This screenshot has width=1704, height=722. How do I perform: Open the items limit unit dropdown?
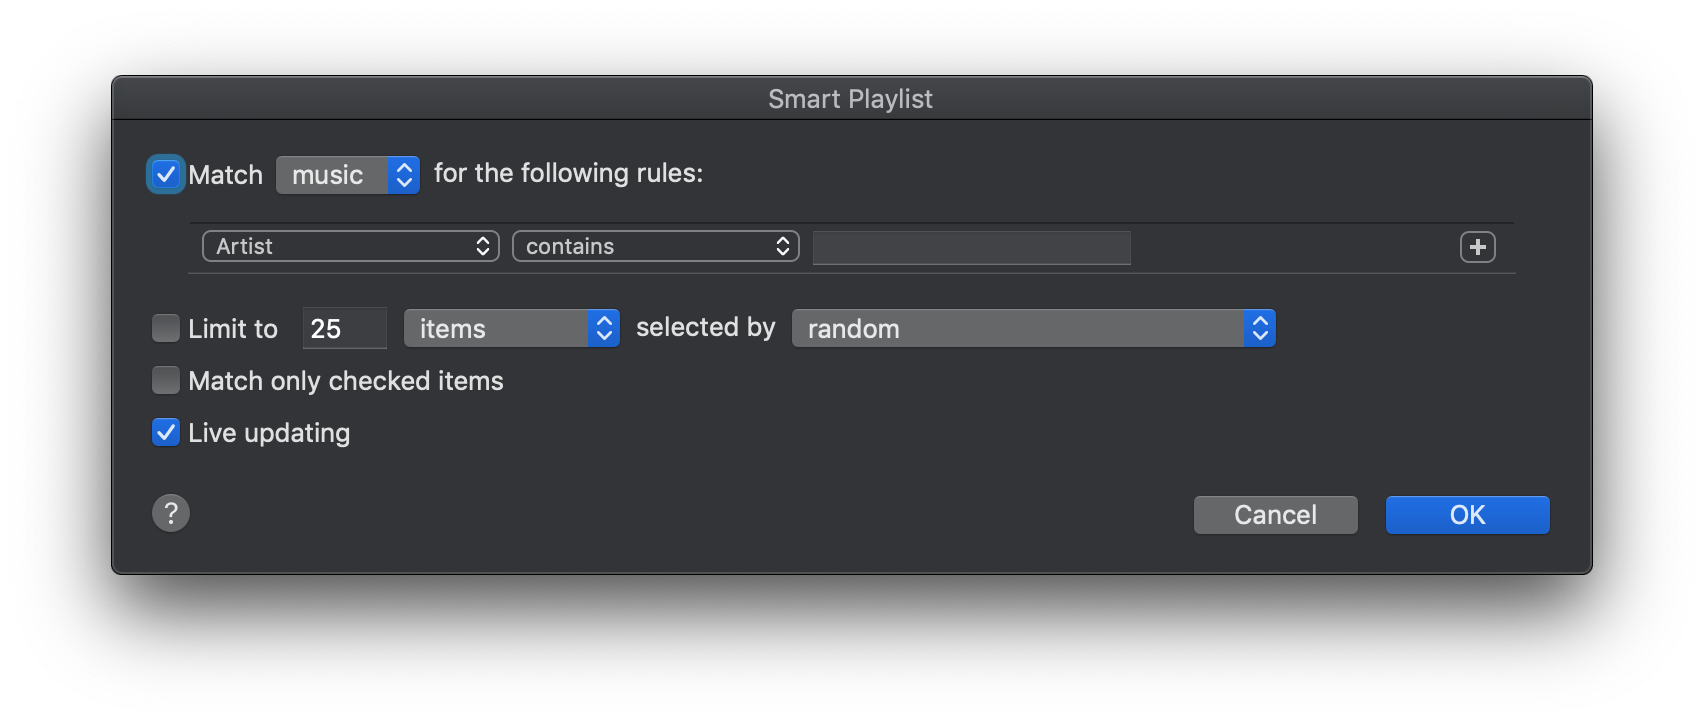511,328
